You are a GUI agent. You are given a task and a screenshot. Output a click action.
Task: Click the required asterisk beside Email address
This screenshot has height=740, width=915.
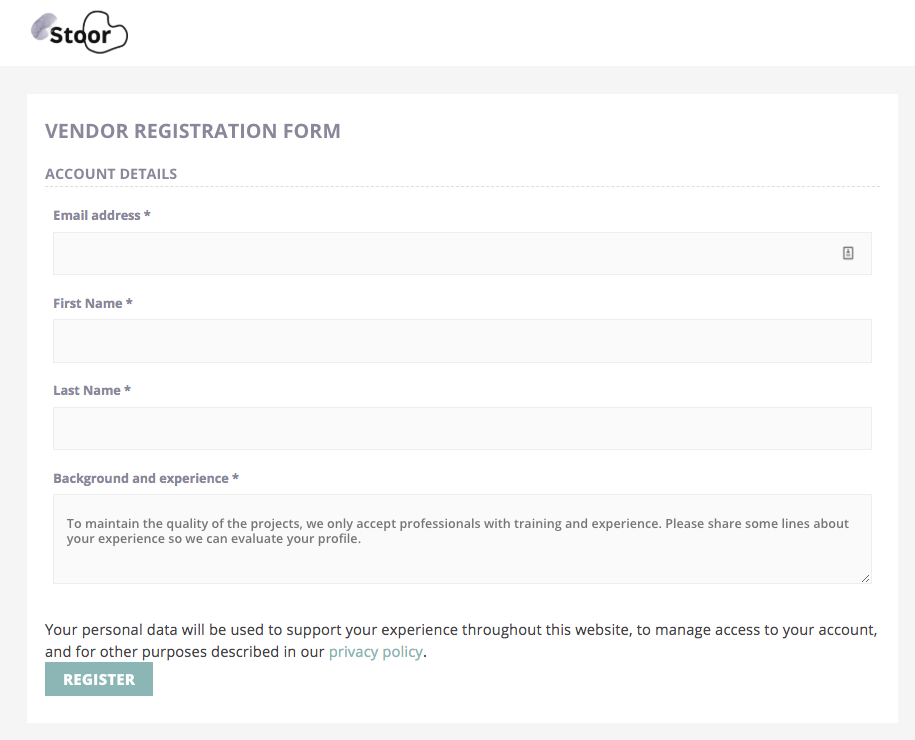pos(147,214)
